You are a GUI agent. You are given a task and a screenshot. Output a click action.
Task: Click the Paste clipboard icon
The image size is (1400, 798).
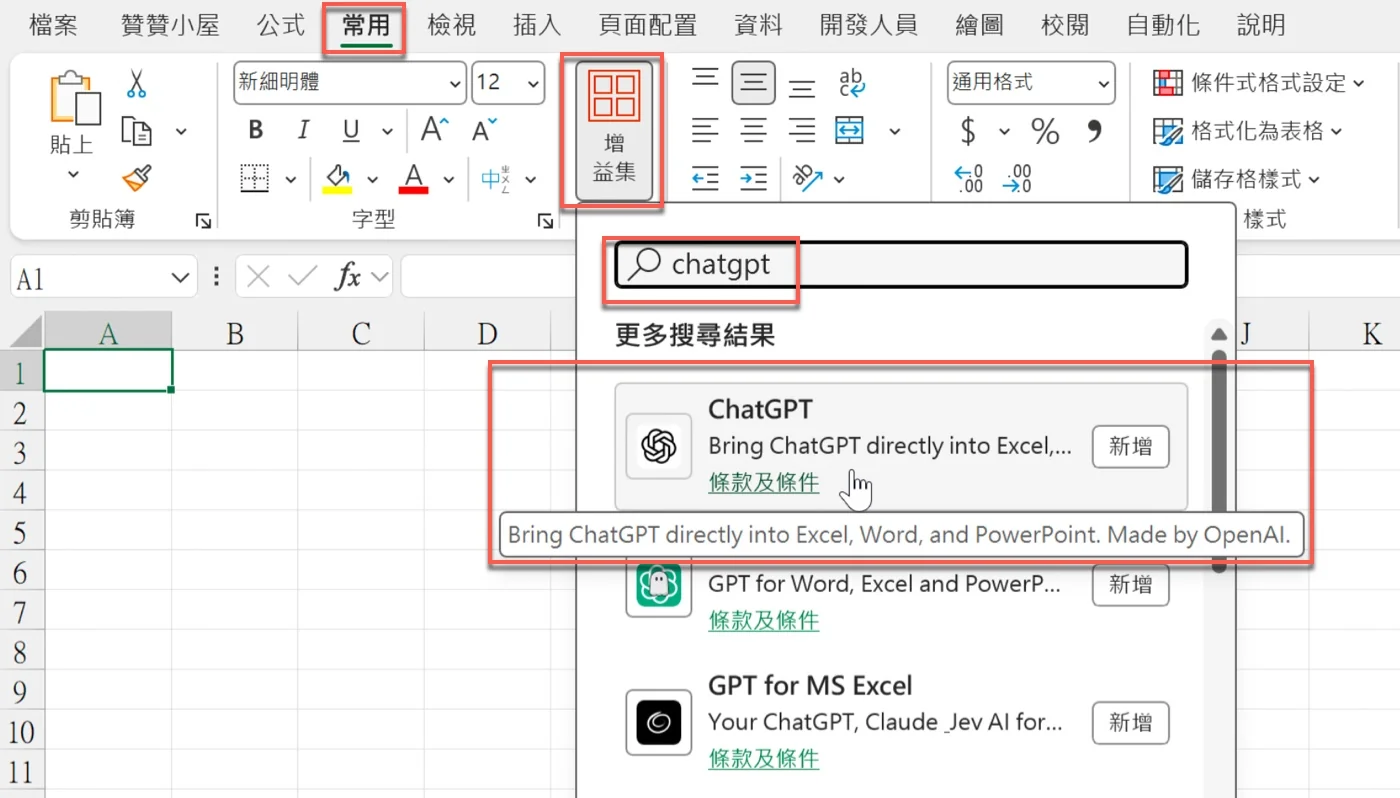click(x=75, y=100)
